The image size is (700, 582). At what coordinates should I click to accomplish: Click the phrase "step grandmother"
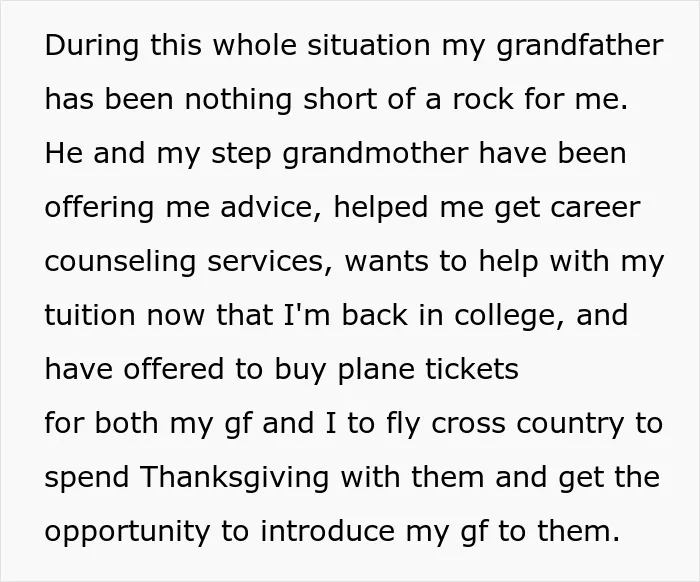tap(340, 154)
